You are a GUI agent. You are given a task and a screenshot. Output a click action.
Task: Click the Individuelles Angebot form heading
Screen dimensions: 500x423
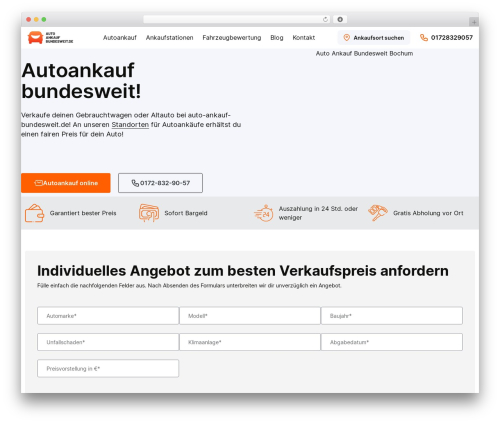click(x=243, y=271)
